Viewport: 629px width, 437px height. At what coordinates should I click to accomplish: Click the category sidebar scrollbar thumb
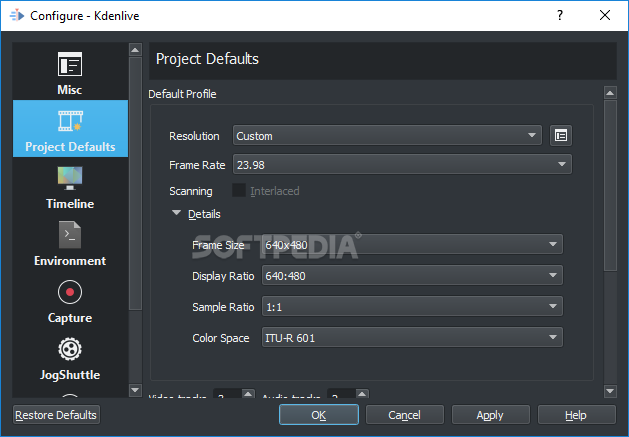pos(135,183)
